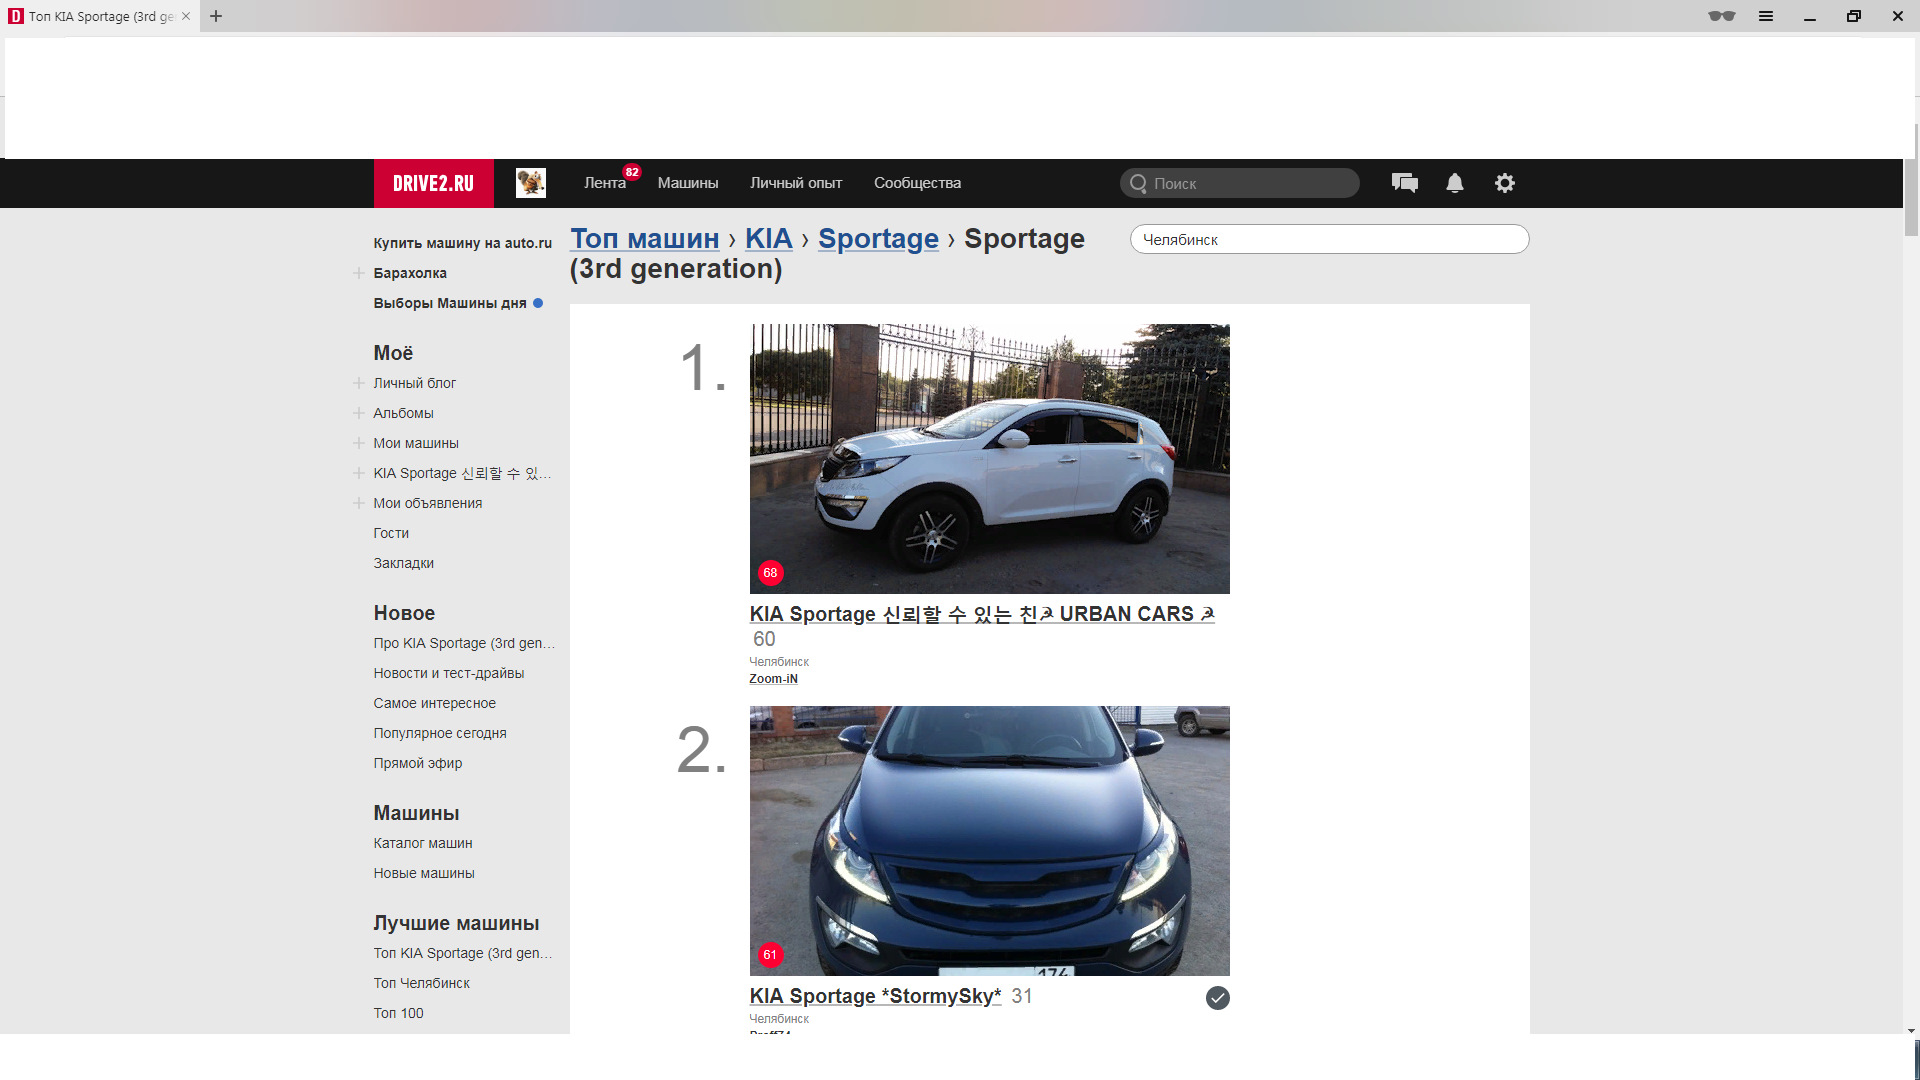Click Челябинск text under the first car
This screenshot has height=1080, width=1920.
coord(779,662)
